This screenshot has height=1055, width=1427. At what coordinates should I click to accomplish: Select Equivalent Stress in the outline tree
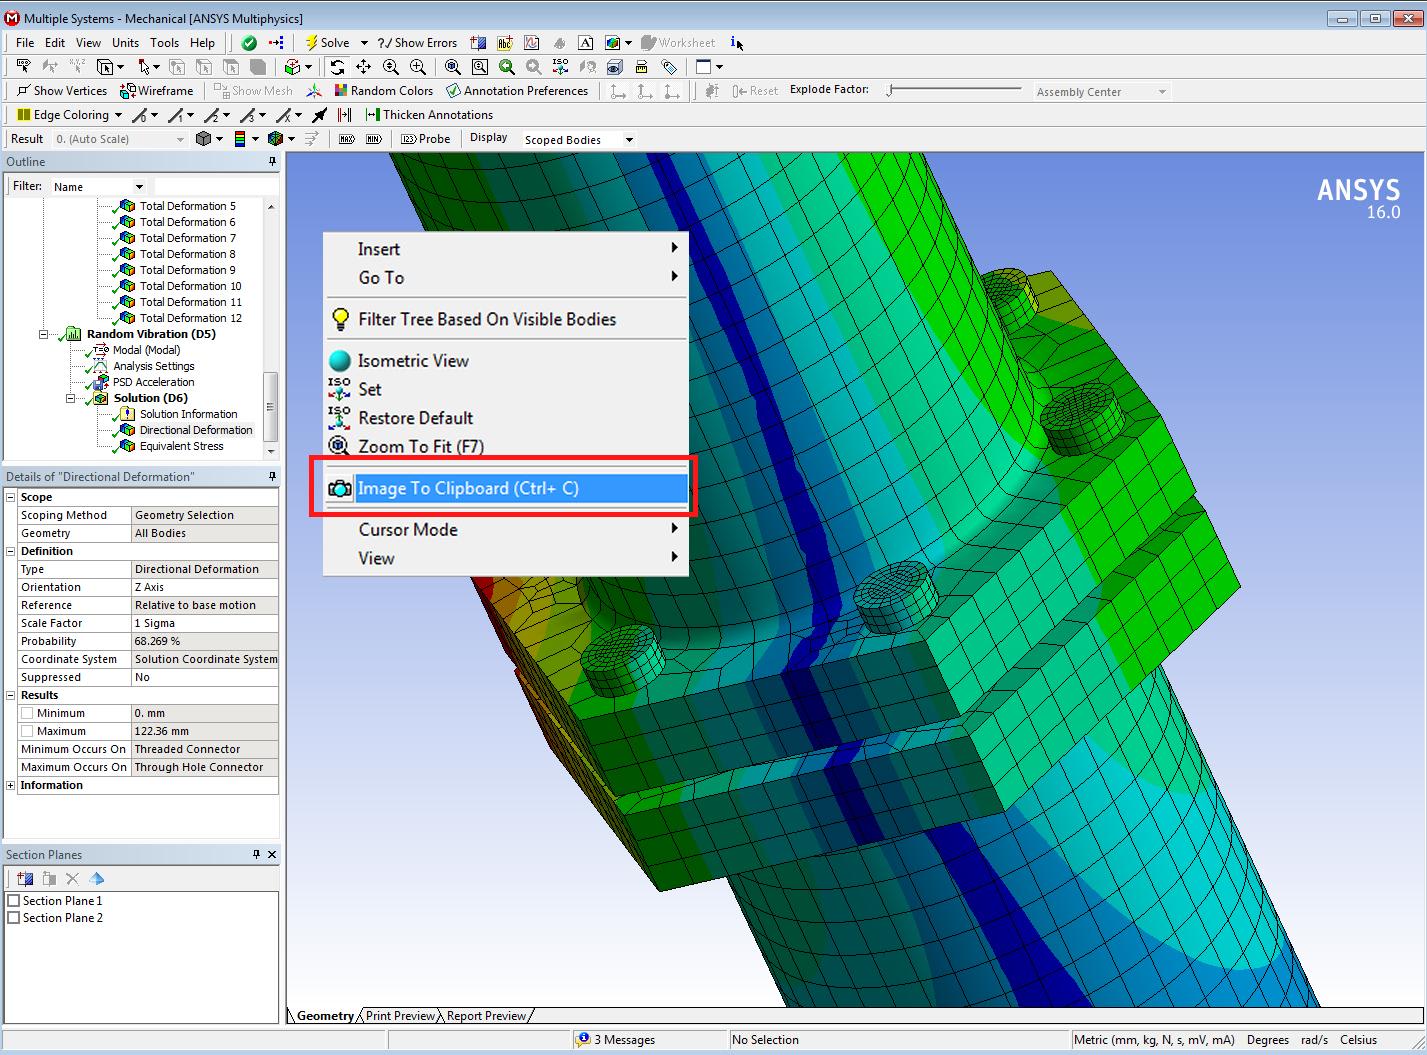point(181,446)
